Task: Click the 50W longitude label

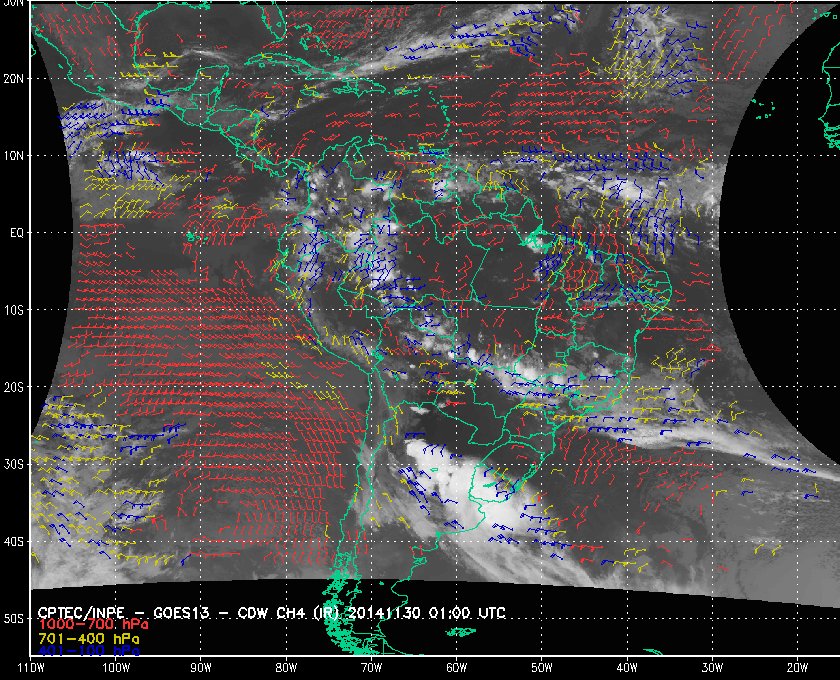Action: coord(542,668)
